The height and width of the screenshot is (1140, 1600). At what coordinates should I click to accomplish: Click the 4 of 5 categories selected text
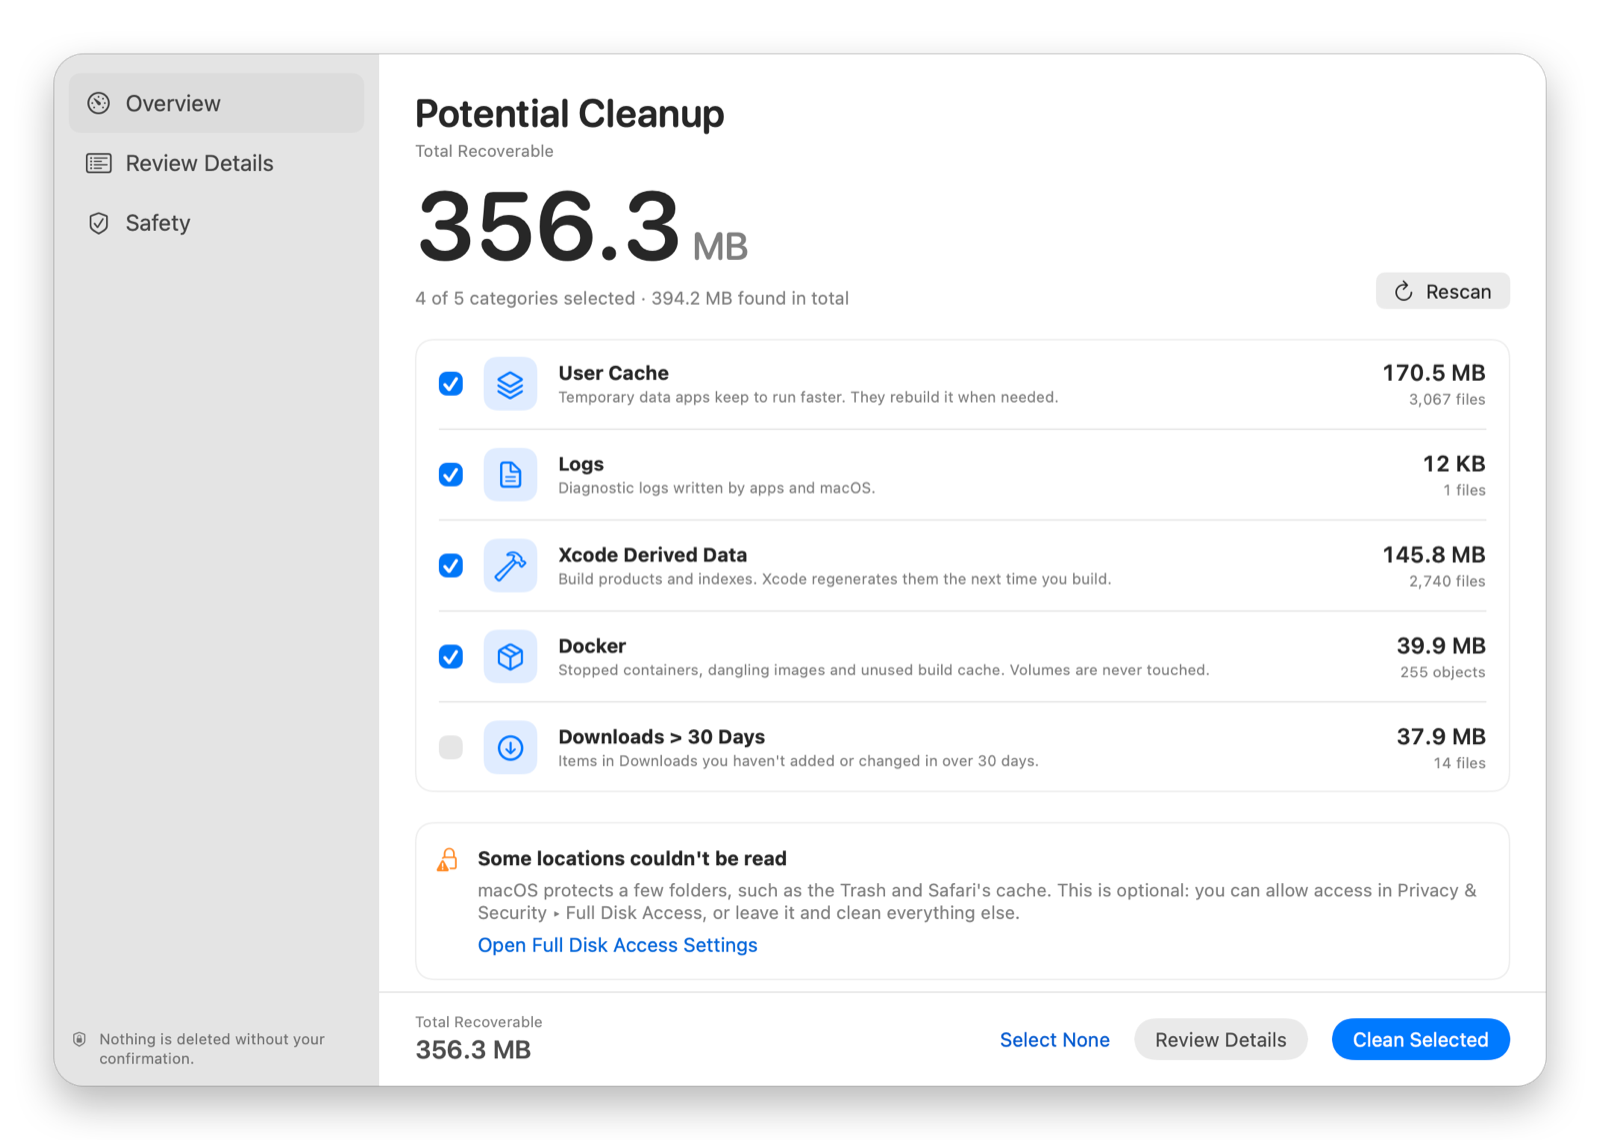coord(525,298)
